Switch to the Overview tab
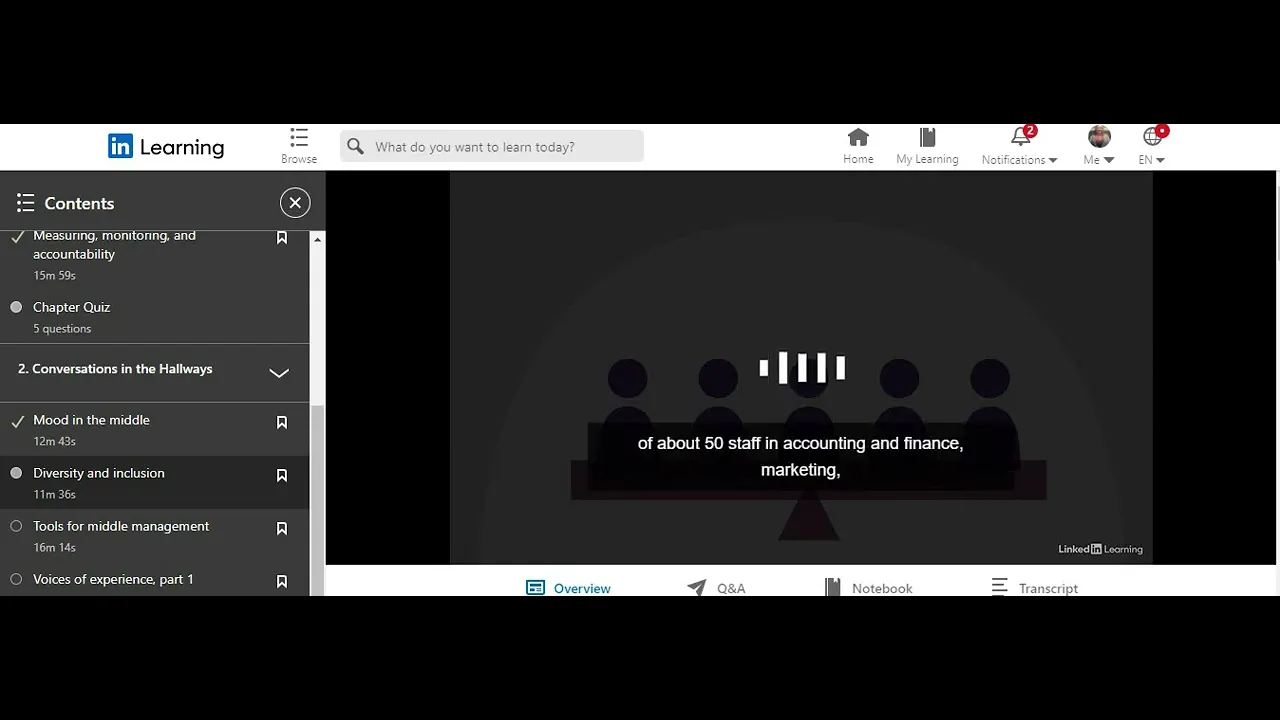The image size is (1280, 720). 568,588
